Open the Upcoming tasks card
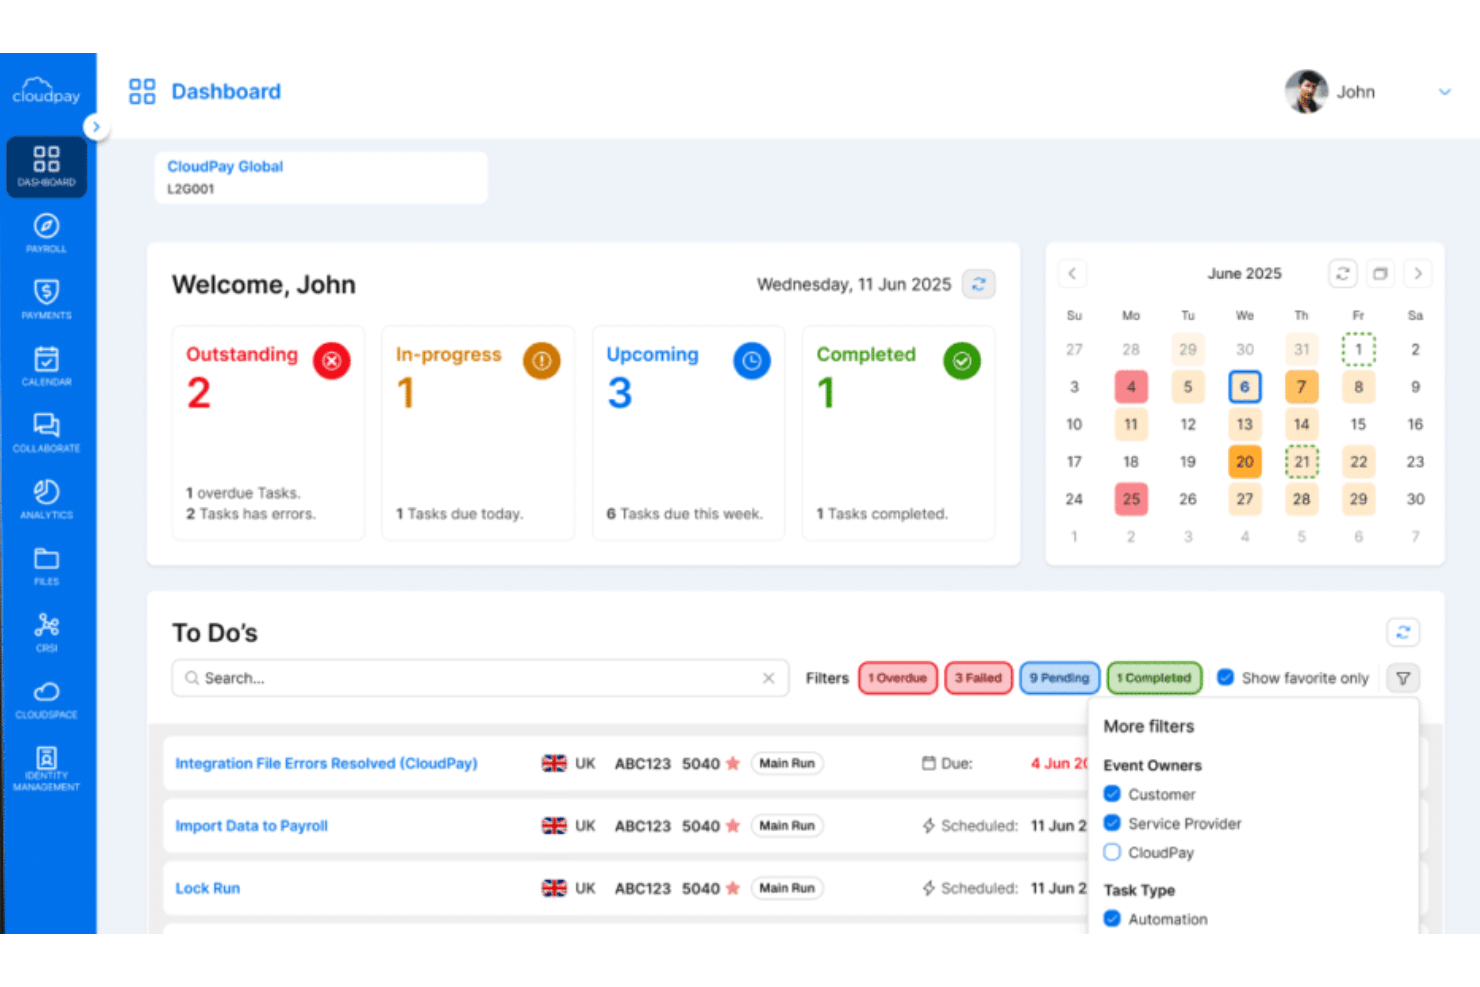 point(688,433)
